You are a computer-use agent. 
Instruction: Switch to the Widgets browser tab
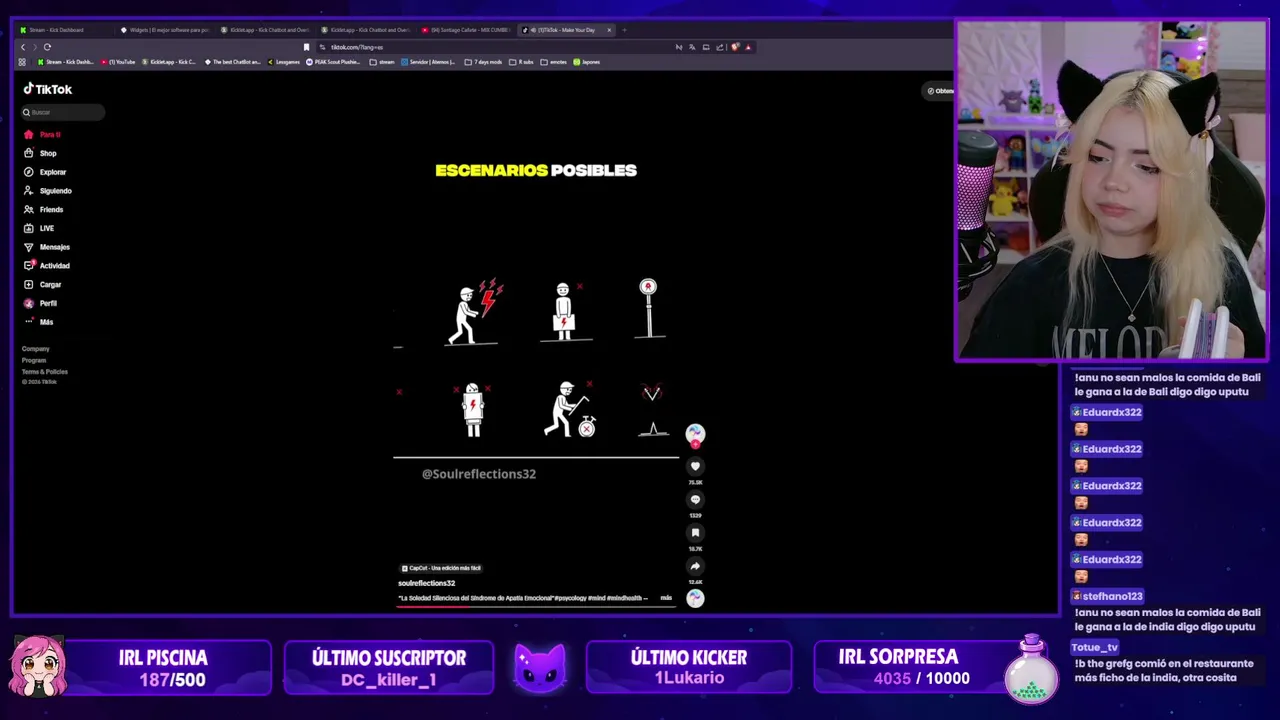[x=165, y=30]
